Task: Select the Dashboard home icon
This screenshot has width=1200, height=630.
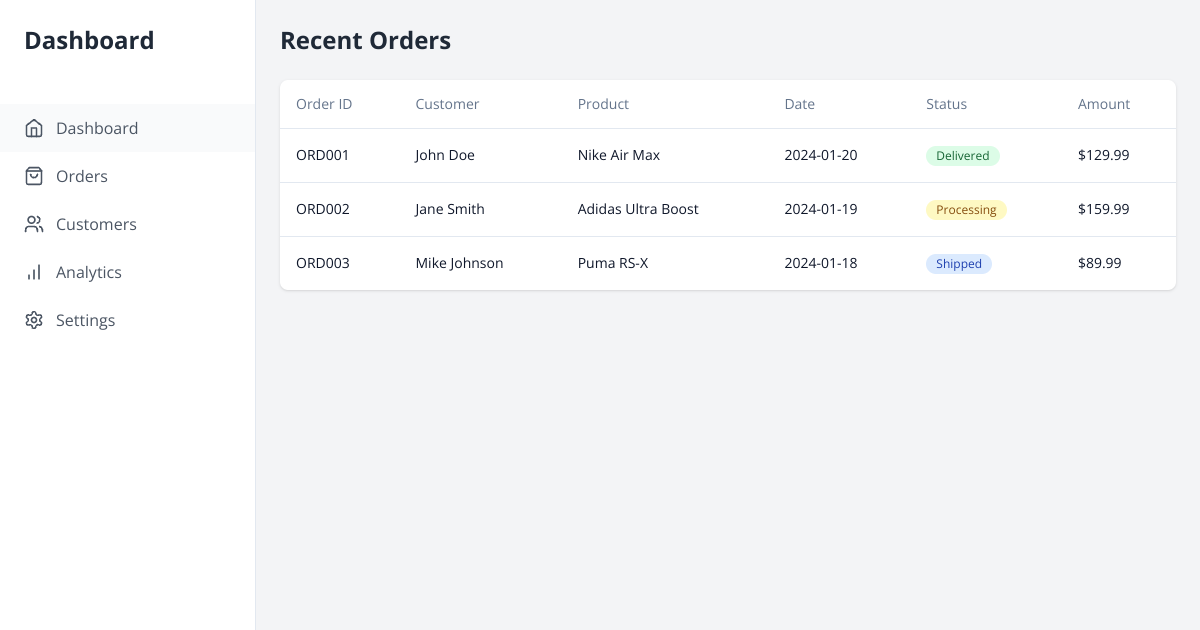Action: click(34, 128)
